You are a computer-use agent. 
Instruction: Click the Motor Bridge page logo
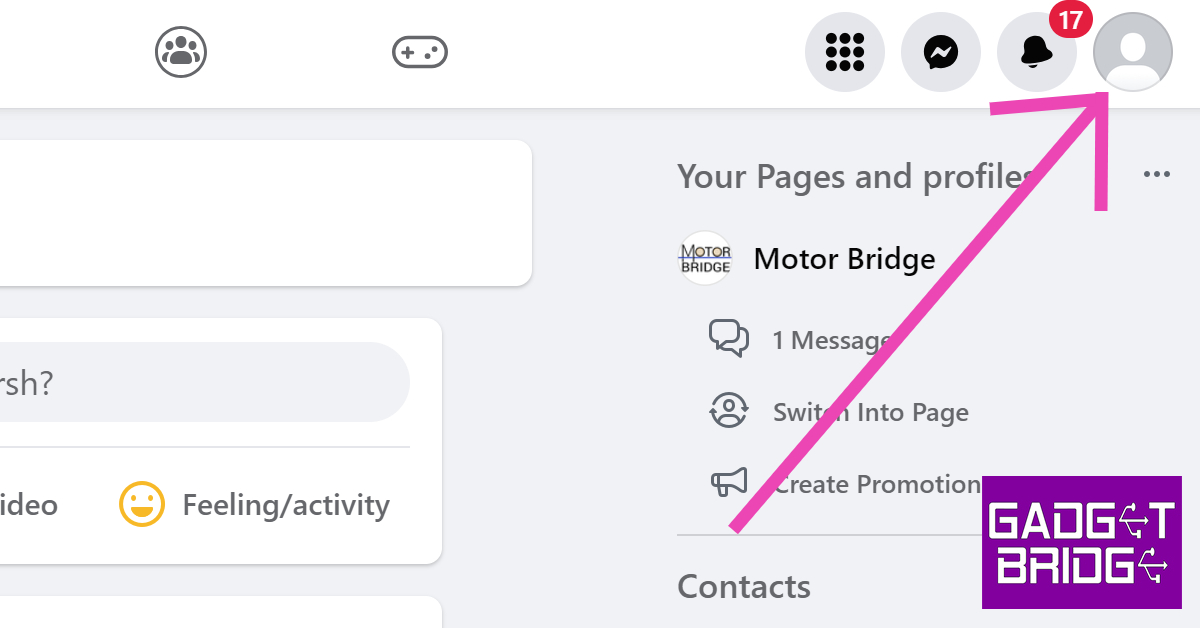coord(705,259)
